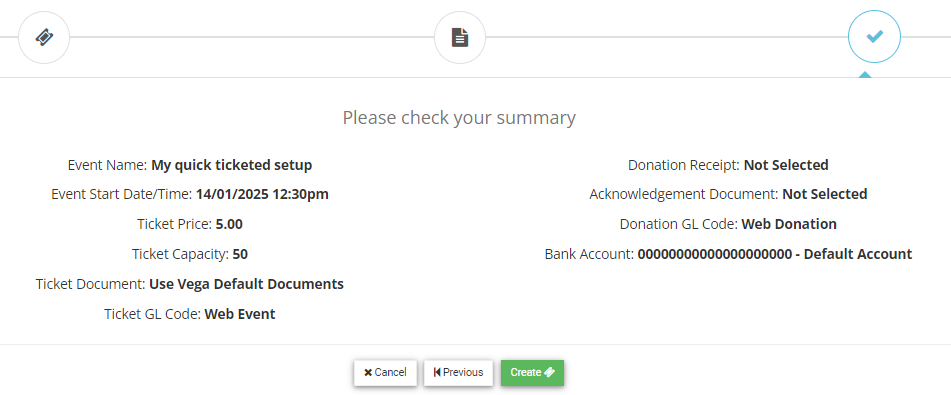Screen dimensions: 951x395
Task: Click the skip-back icon on Previous button
Action: [437, 373]
